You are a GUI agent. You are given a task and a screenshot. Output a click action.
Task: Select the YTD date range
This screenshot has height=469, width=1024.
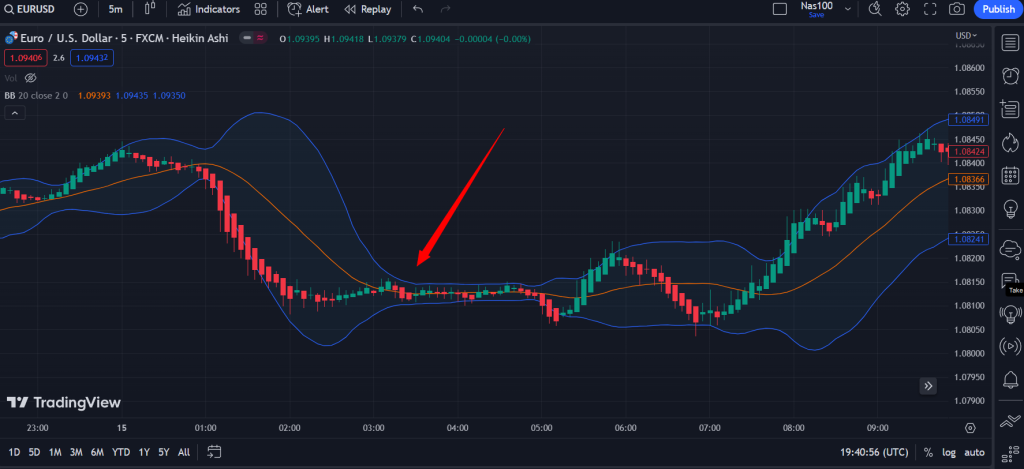(x=123, y=452)
